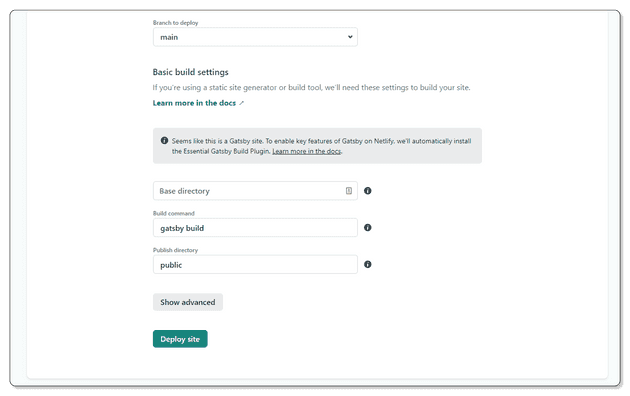Click the Build command info icon
Screen dimensions: 630x396
pyautogui.click(x=368, y=228)
